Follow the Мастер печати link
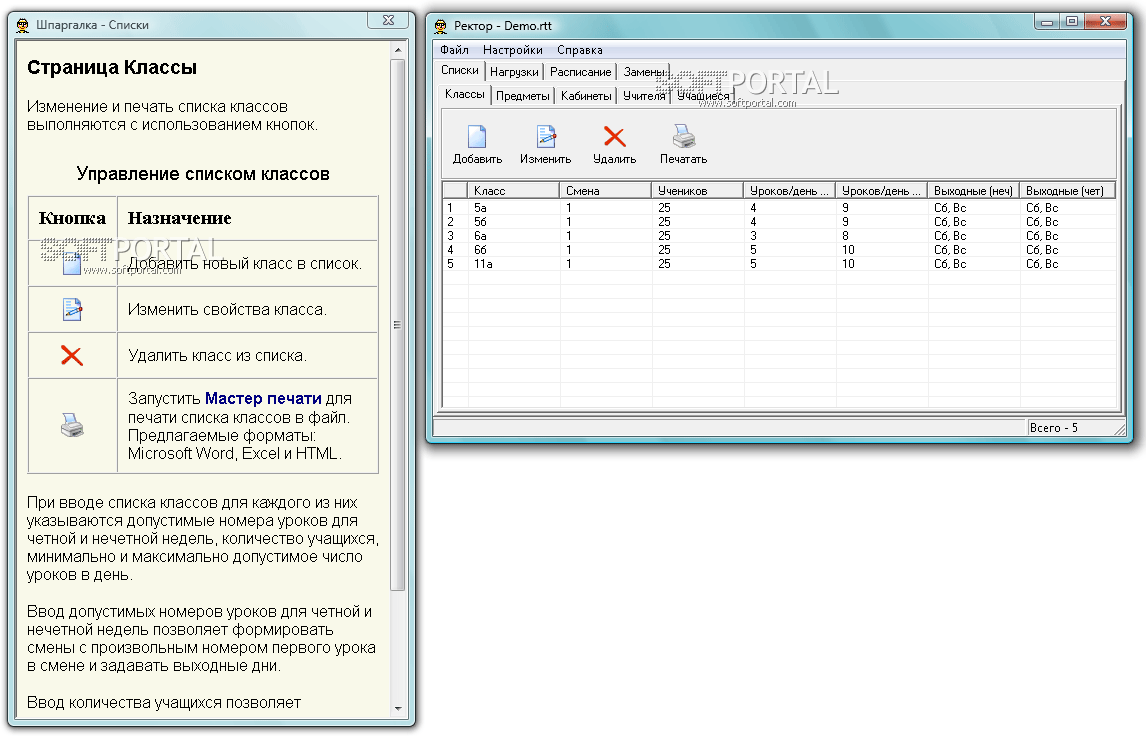This screenshot has height=738, width=1146. pos(263,398)
